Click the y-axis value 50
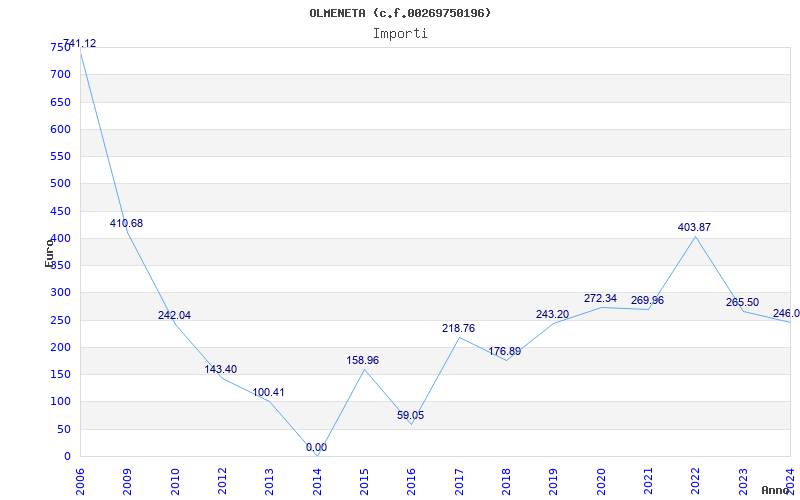 tap(64, 430)
